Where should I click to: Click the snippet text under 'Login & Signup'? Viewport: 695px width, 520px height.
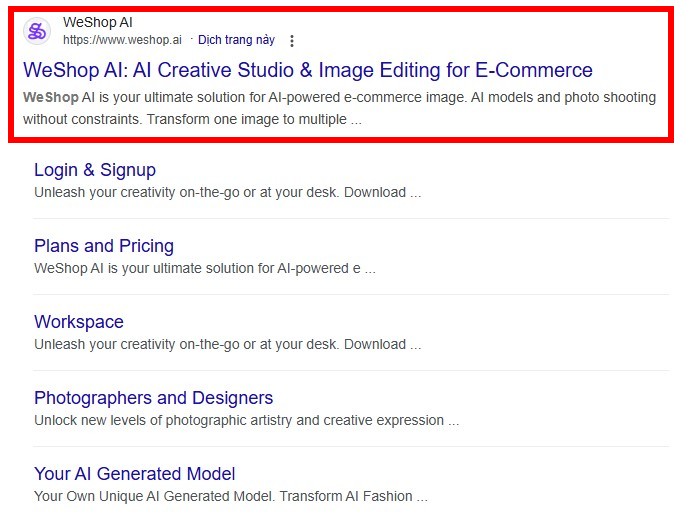point(227,192)
